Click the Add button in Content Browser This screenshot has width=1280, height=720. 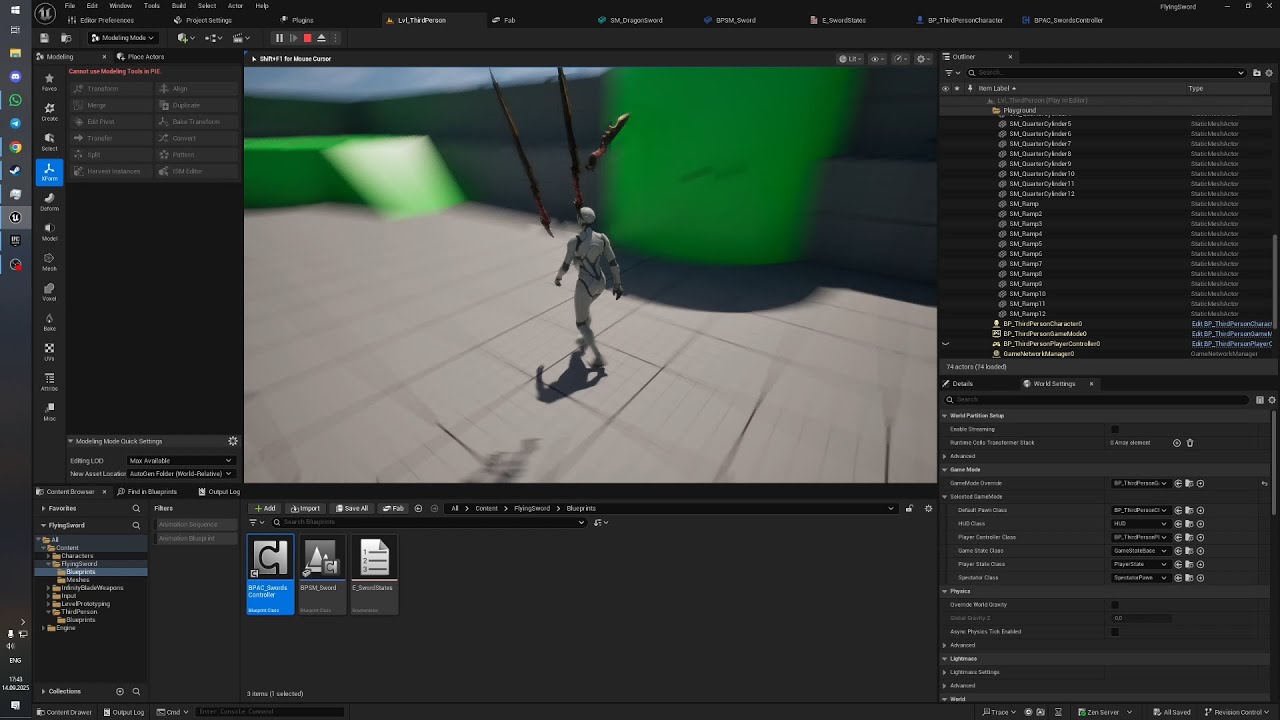pyautogui.click(x=265, y=508)
